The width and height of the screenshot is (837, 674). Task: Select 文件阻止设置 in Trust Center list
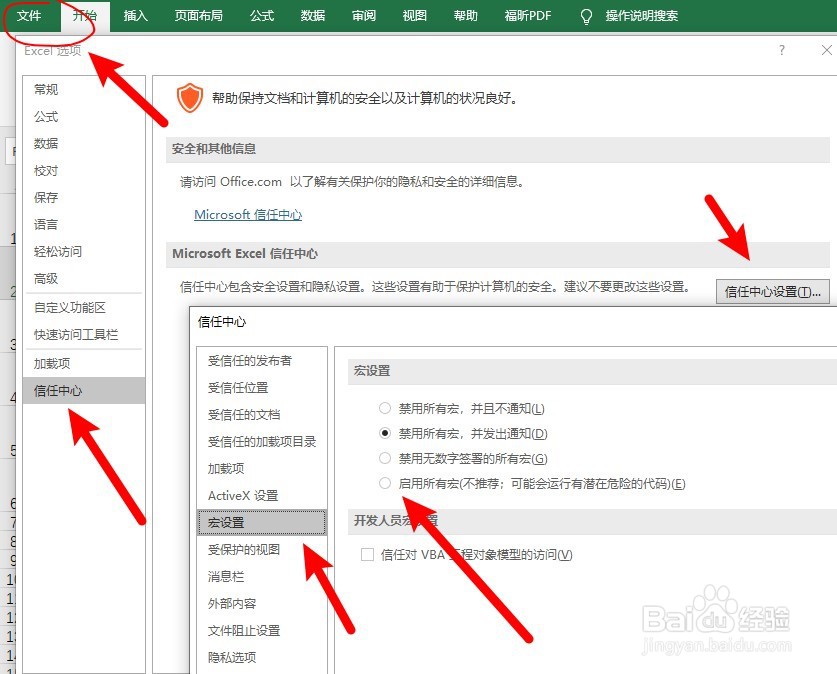(x=262, y=631)
